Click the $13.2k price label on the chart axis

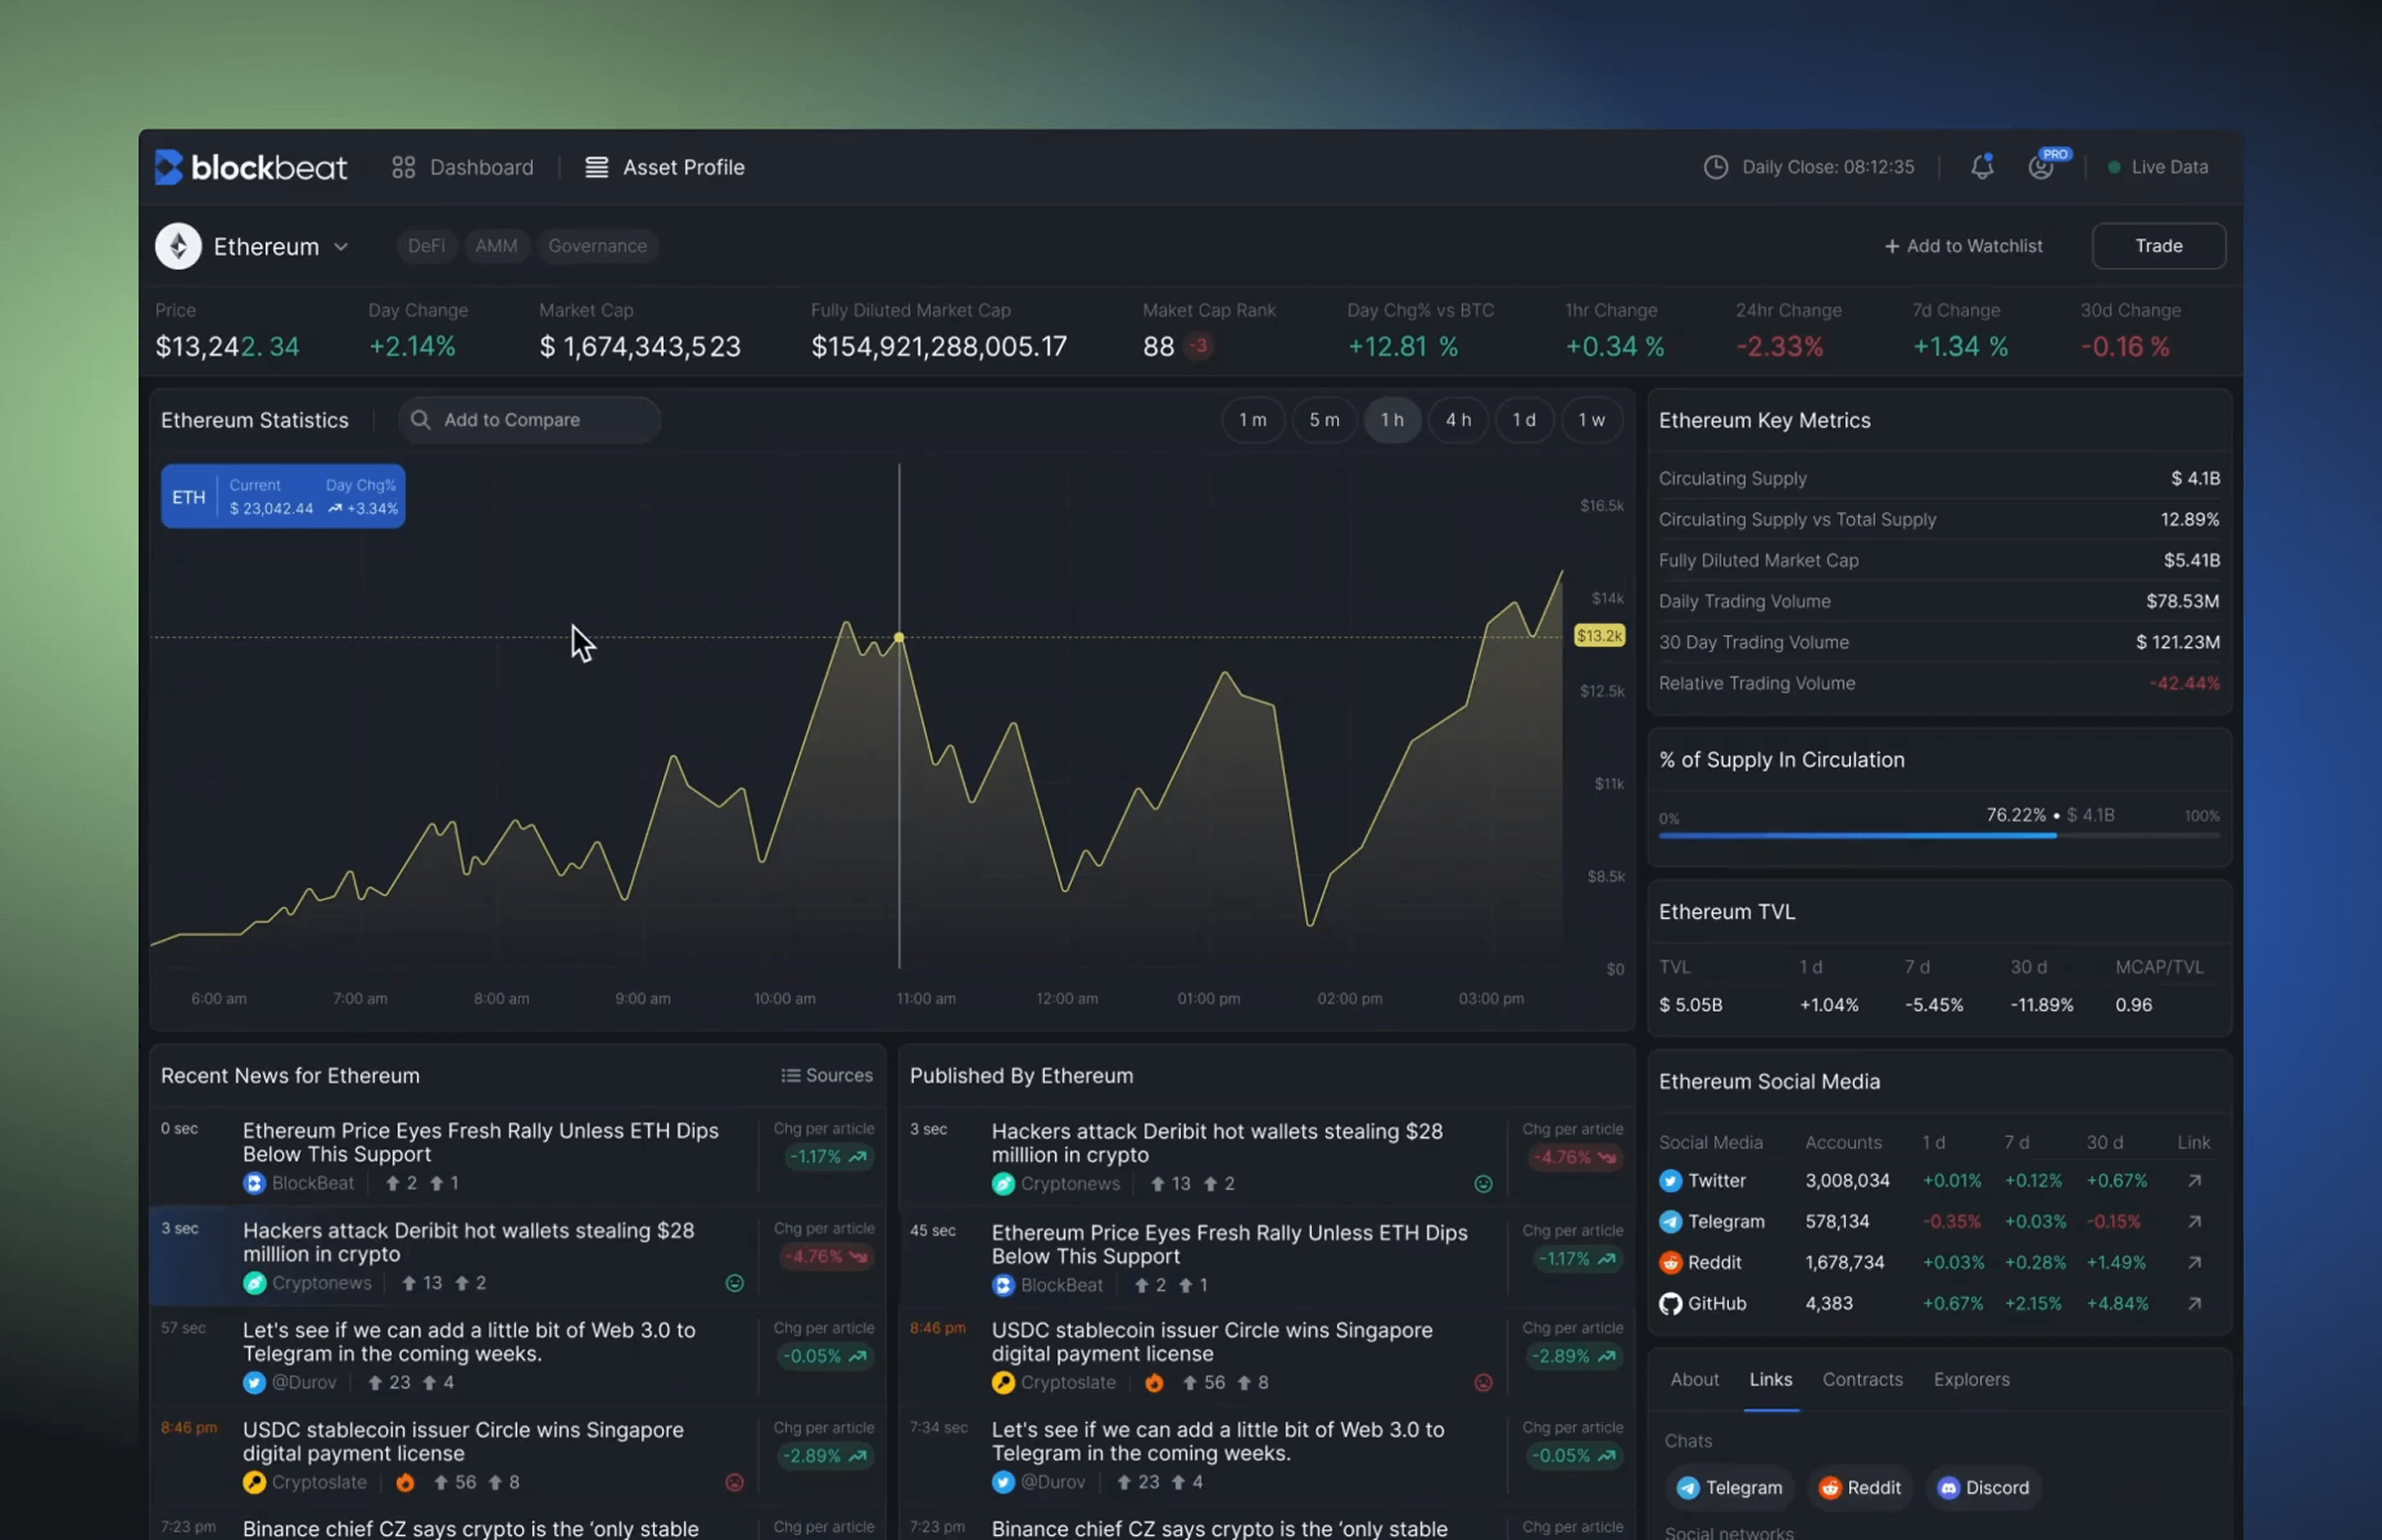[1599, 636]
